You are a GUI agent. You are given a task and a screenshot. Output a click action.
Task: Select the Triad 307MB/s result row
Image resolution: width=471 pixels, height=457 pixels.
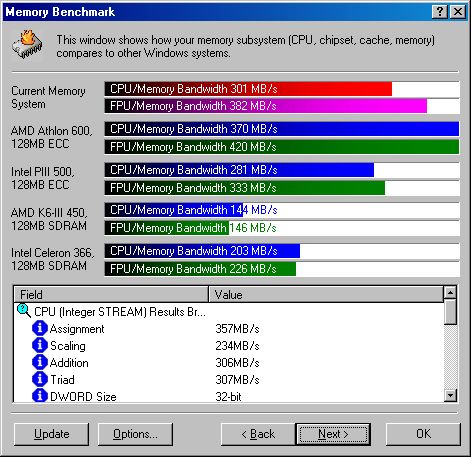(x=229, y=379)
